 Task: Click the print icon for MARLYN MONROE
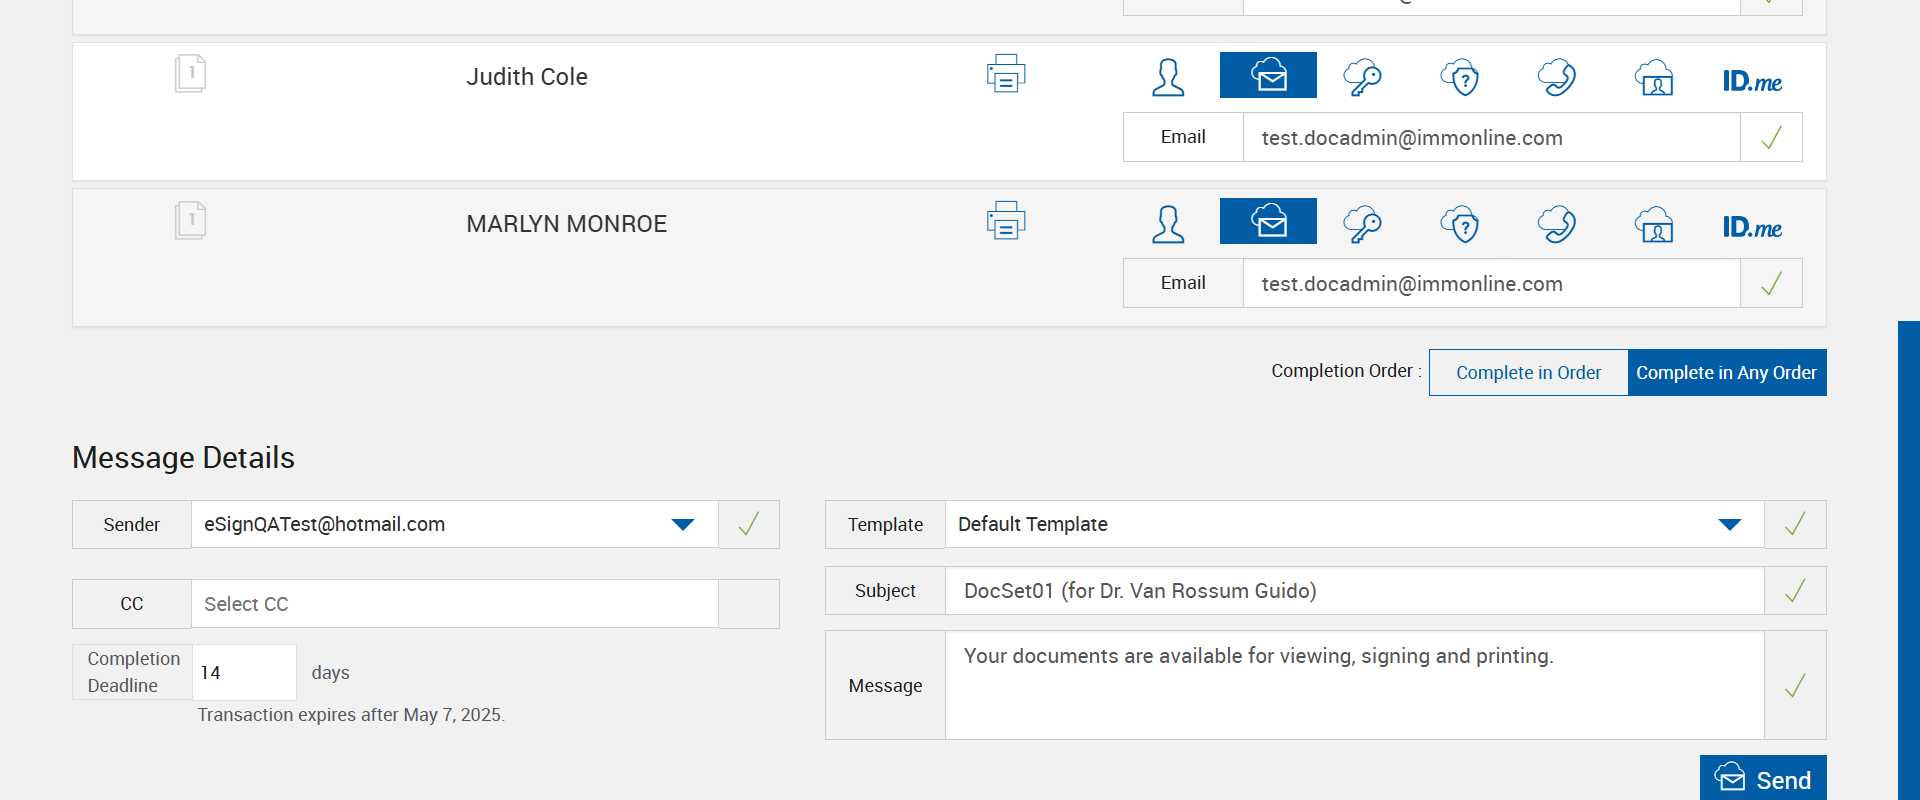[1006, 221]
